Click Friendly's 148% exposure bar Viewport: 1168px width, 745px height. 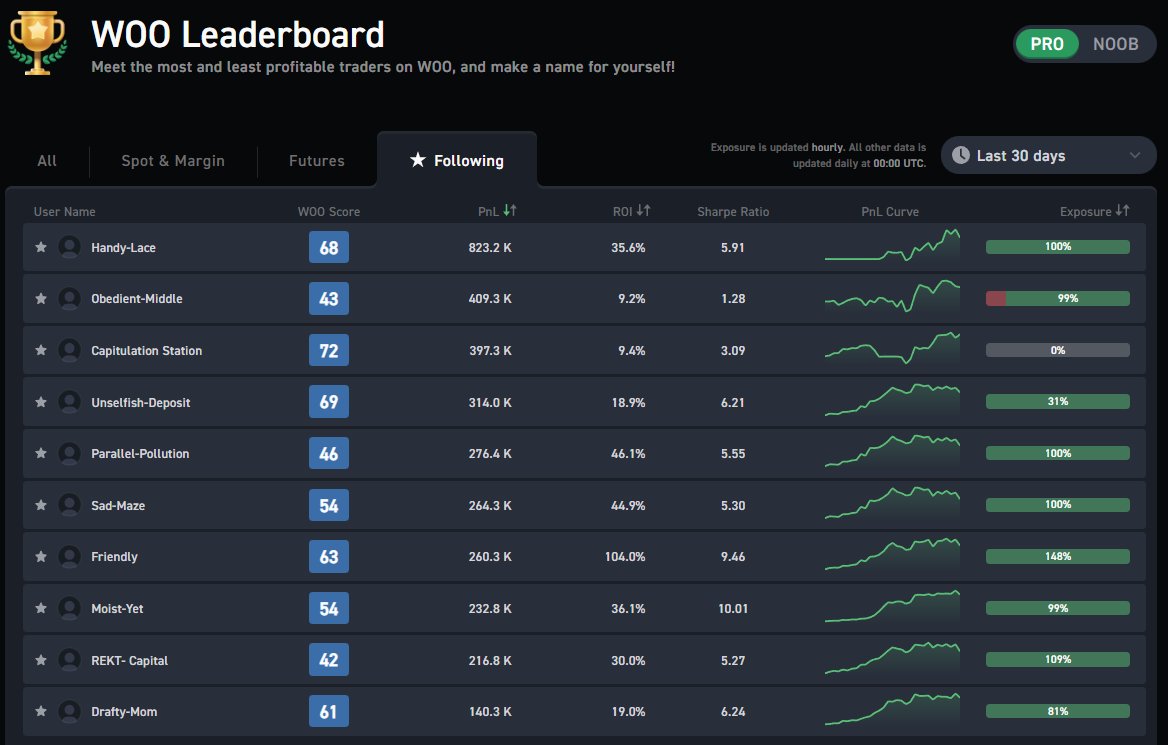(1058, 557)
